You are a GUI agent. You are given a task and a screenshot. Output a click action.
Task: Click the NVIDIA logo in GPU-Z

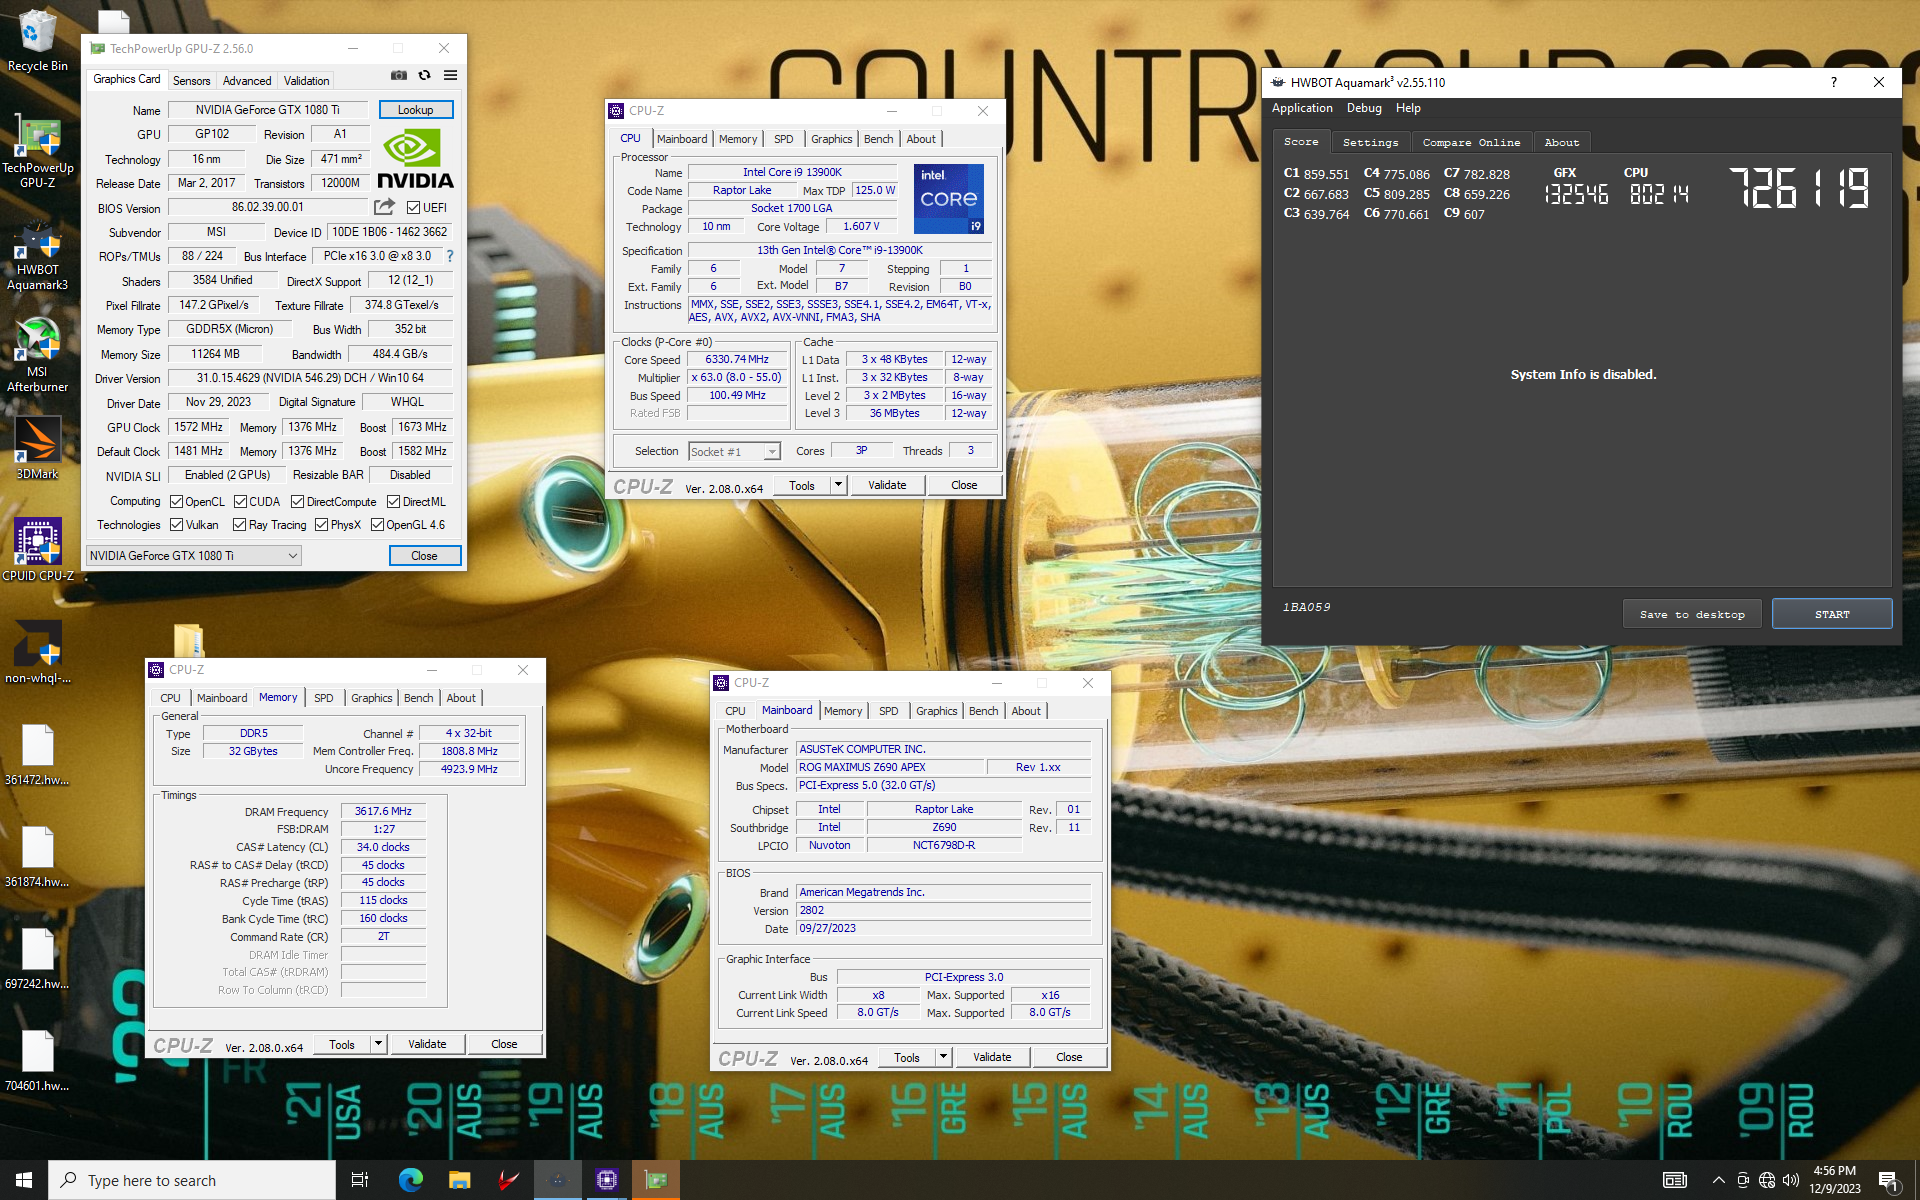pos(415,160)
